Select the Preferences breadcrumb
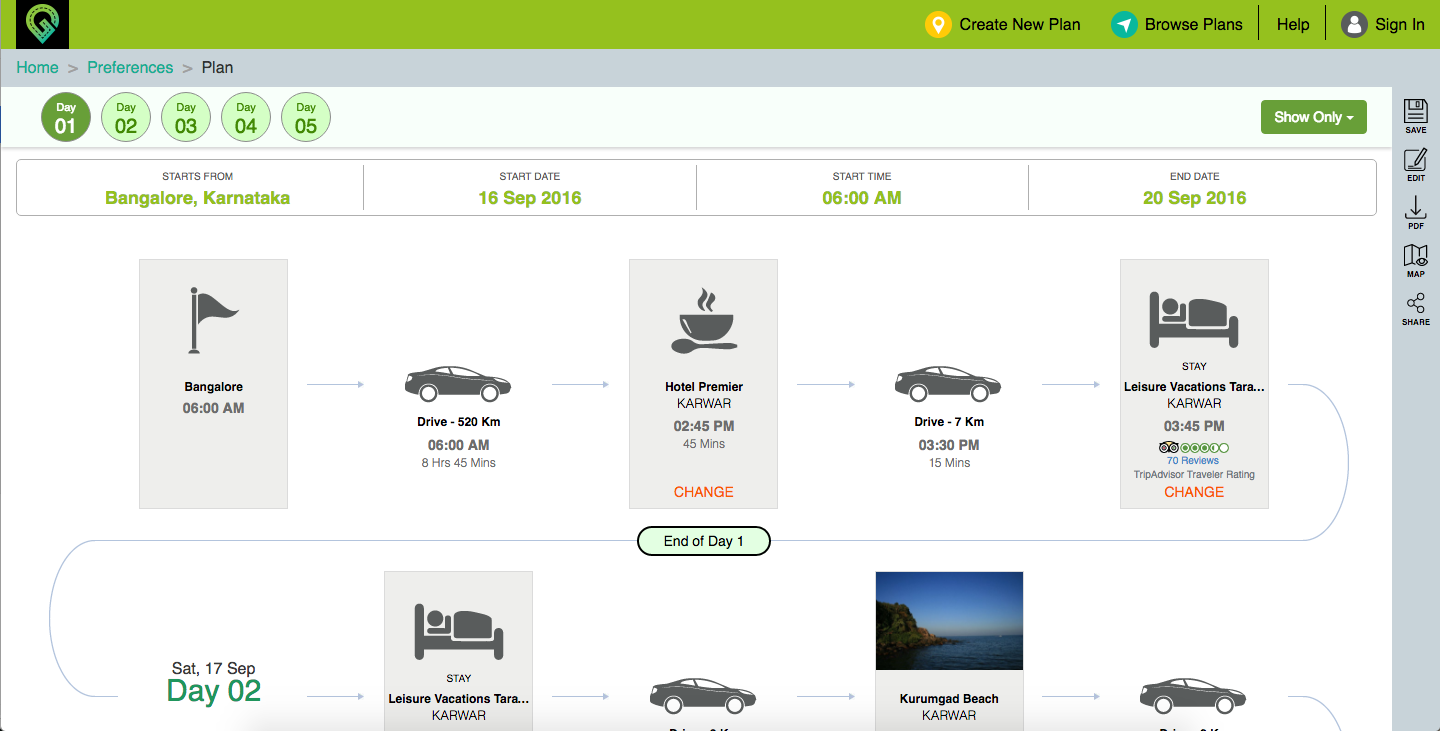The width and height of the screenshot is (1440, 731). [x=130, y=67]
